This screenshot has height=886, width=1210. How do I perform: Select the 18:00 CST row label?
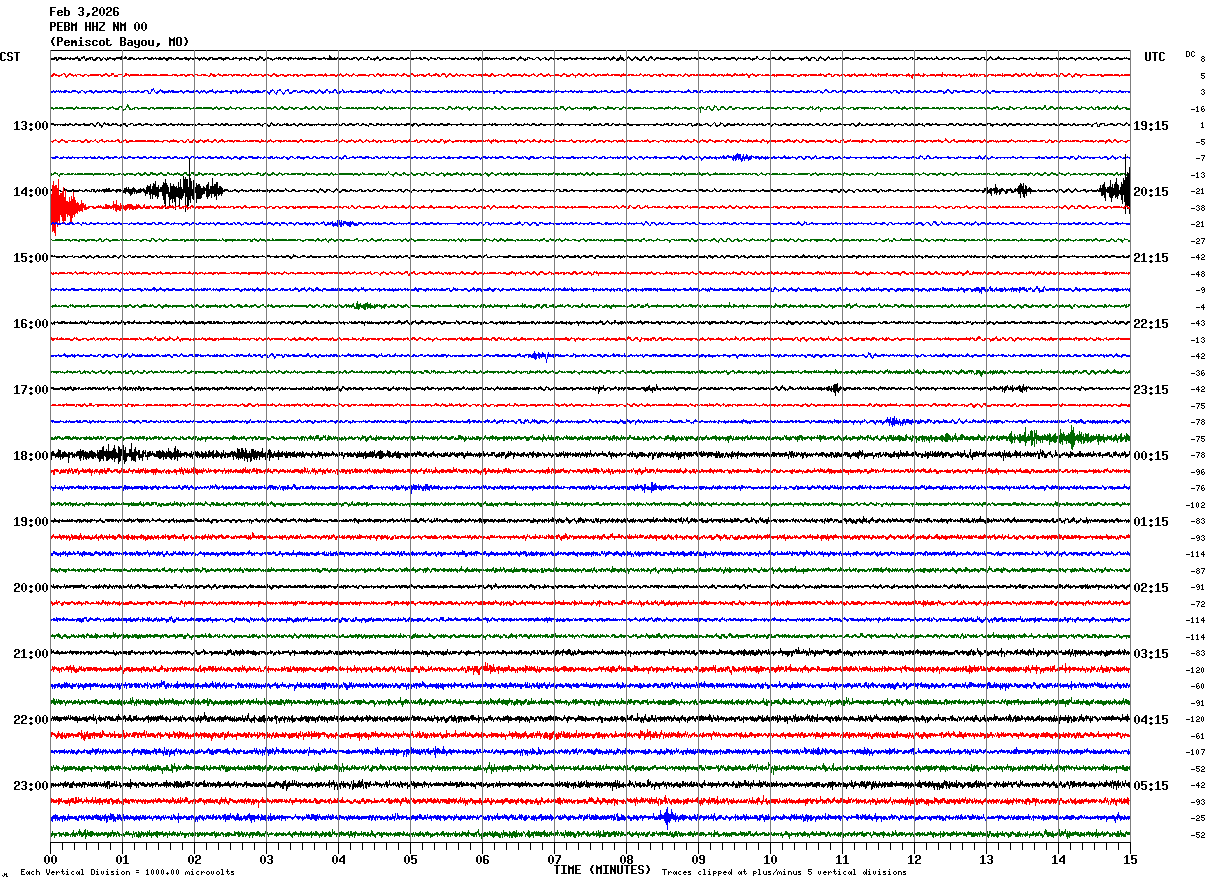(x=30, y=456)
